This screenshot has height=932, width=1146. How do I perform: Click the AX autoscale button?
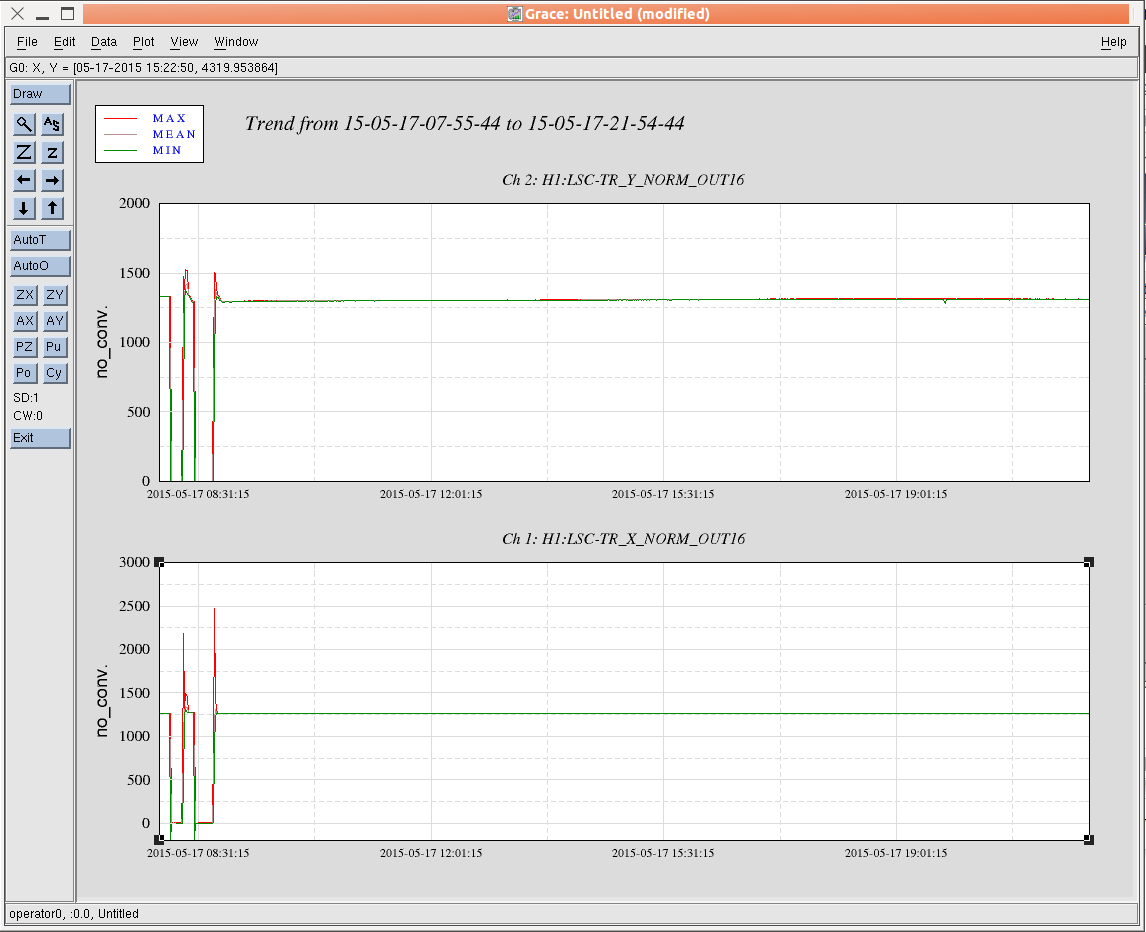(25, 321)
